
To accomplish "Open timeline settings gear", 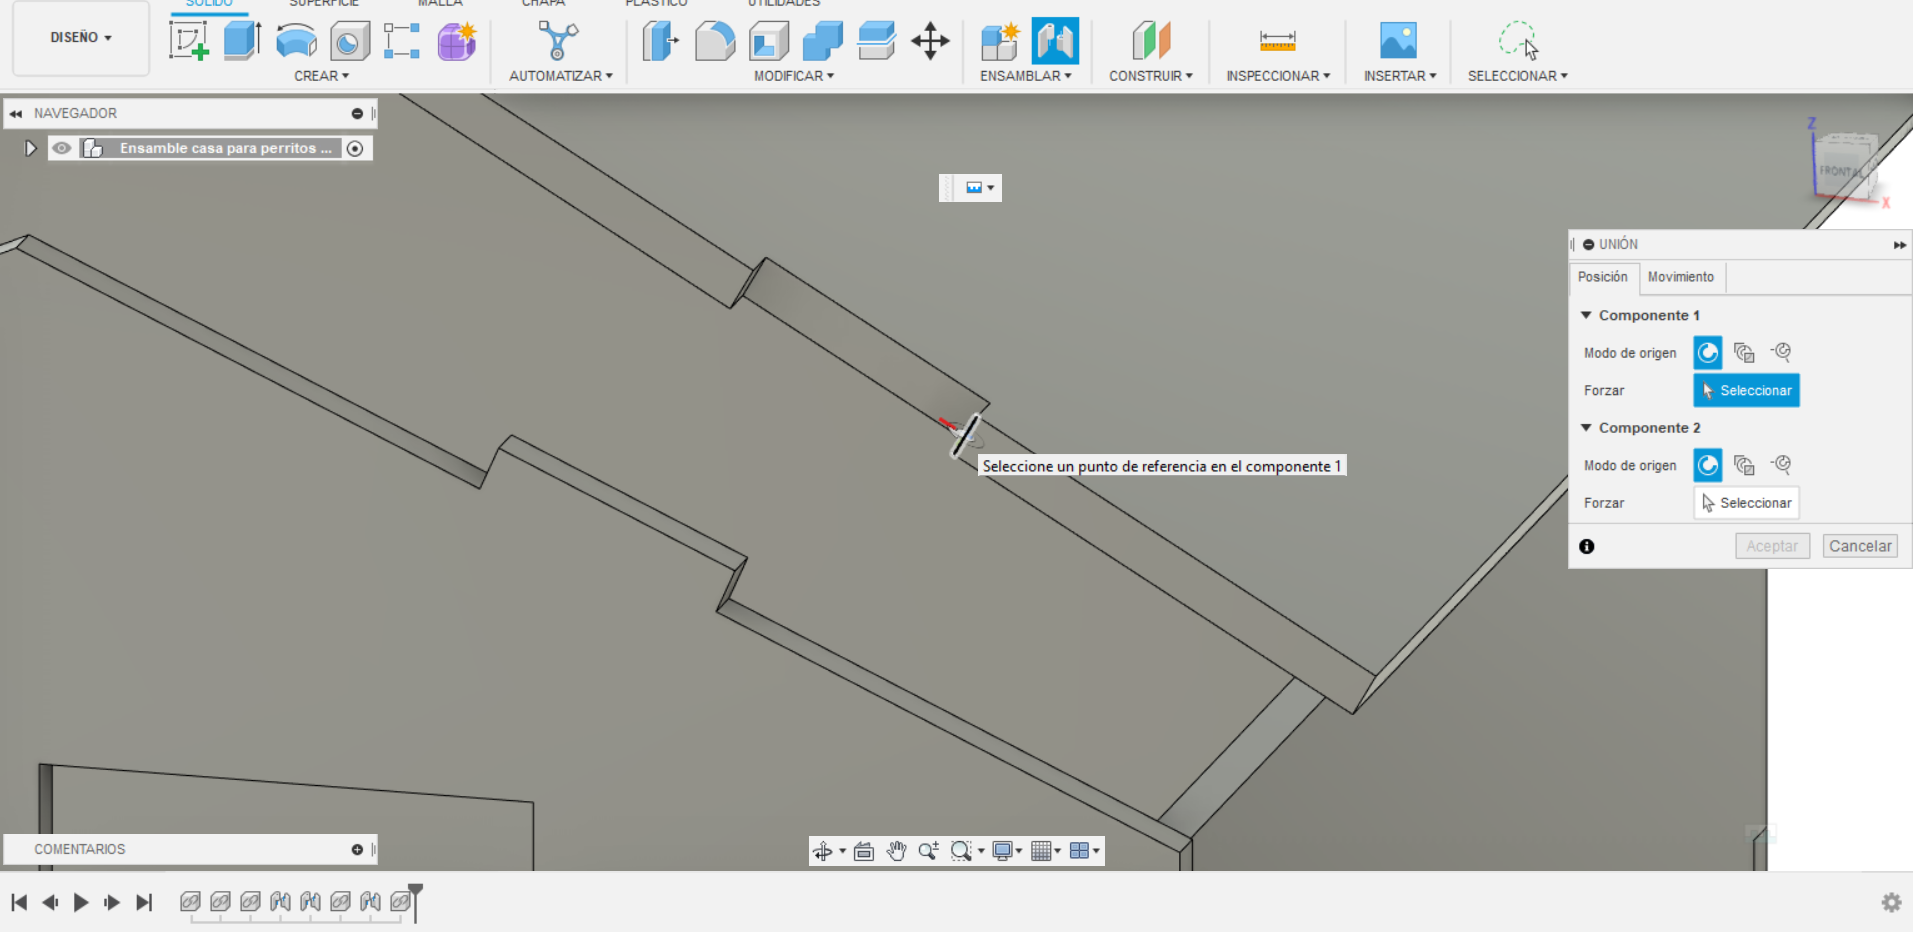I will [1891, 902].
